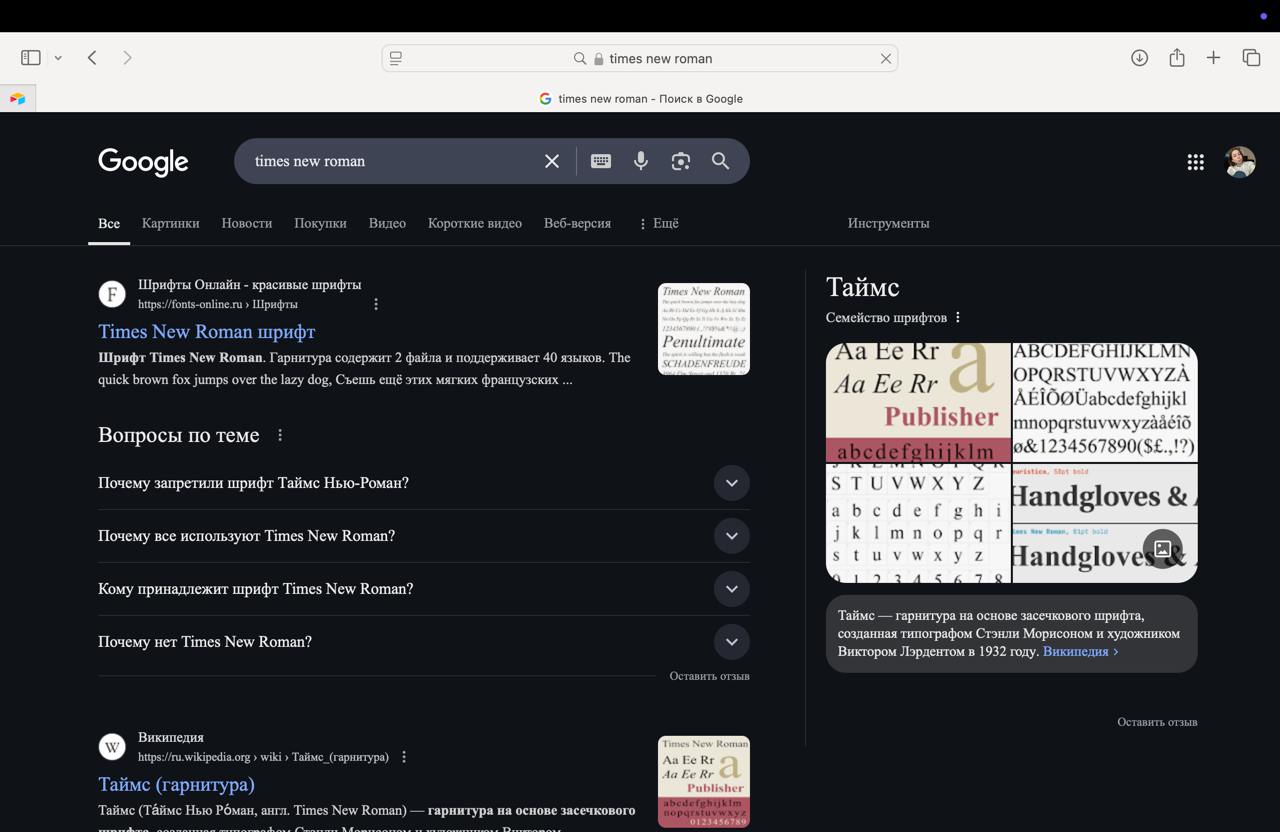Open the Publisher specimen image in panel
The width and height of the screenshot is (1280, 832).
coord(918,402)
